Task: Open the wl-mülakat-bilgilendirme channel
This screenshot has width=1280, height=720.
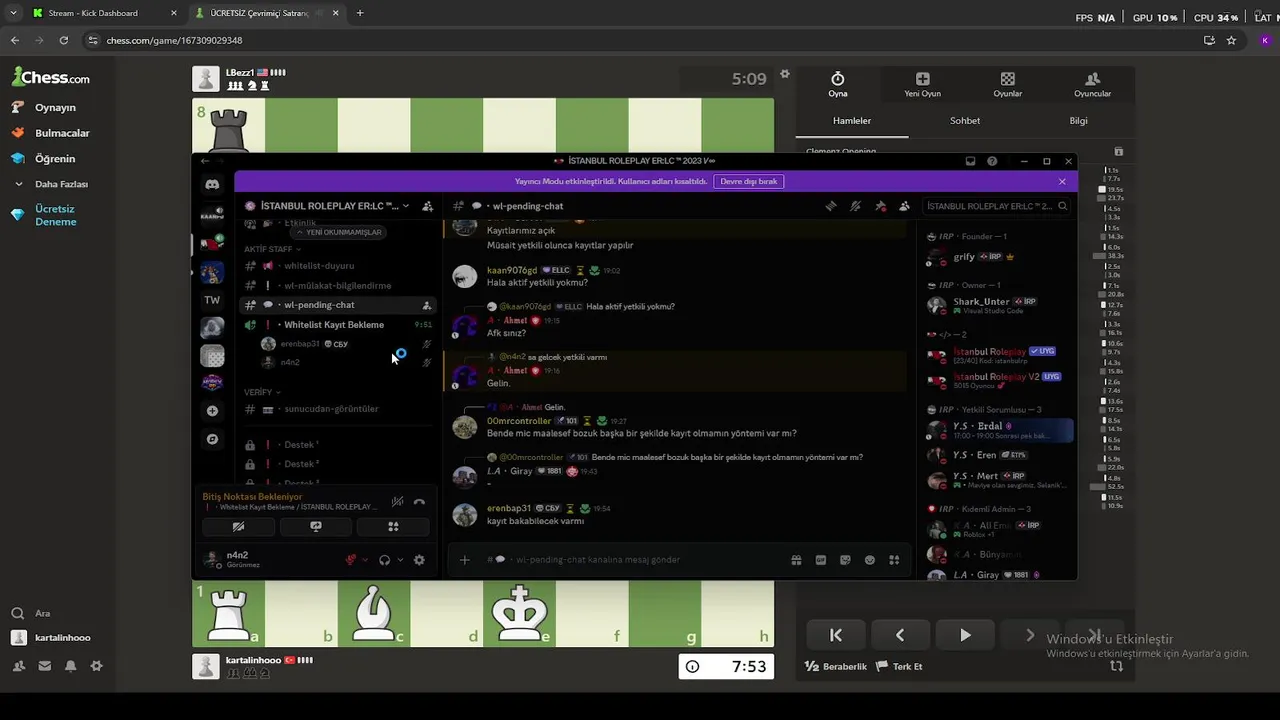Action: 338,285
